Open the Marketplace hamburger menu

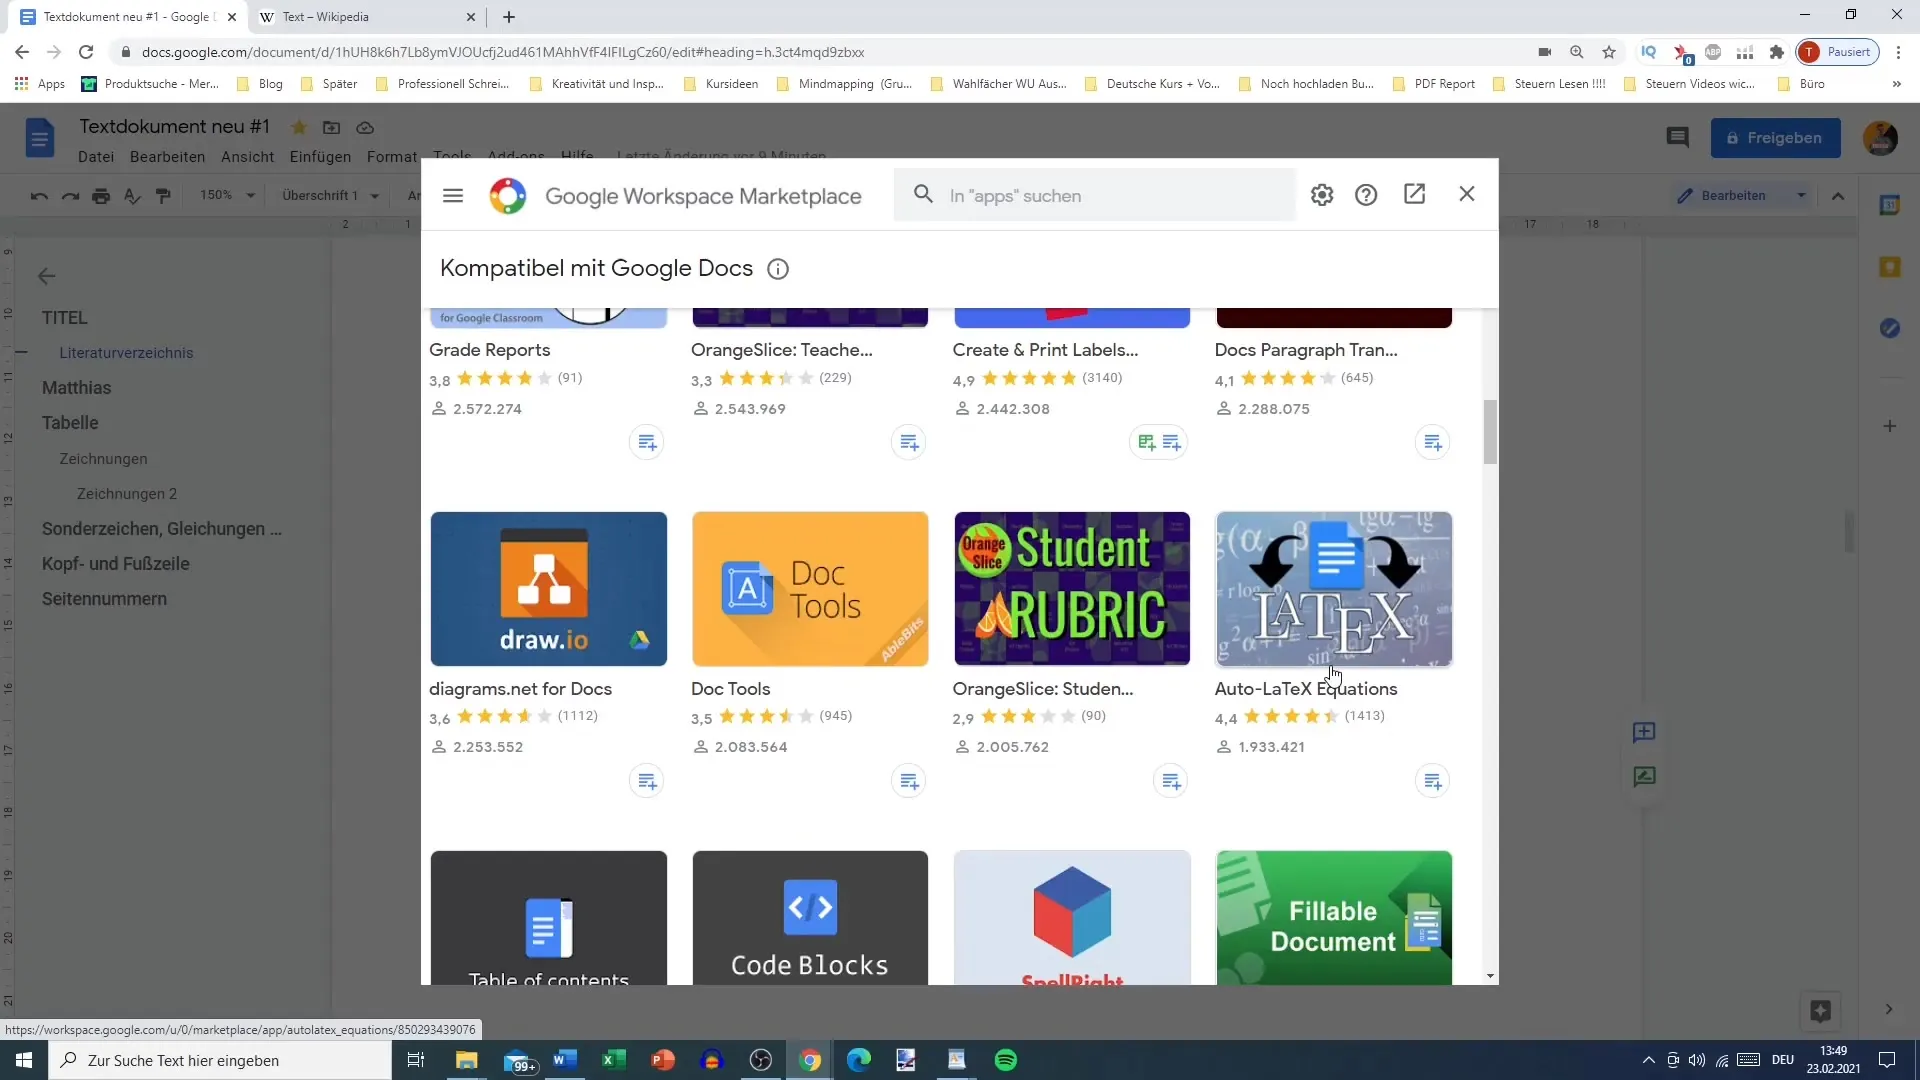coord(453,195)
